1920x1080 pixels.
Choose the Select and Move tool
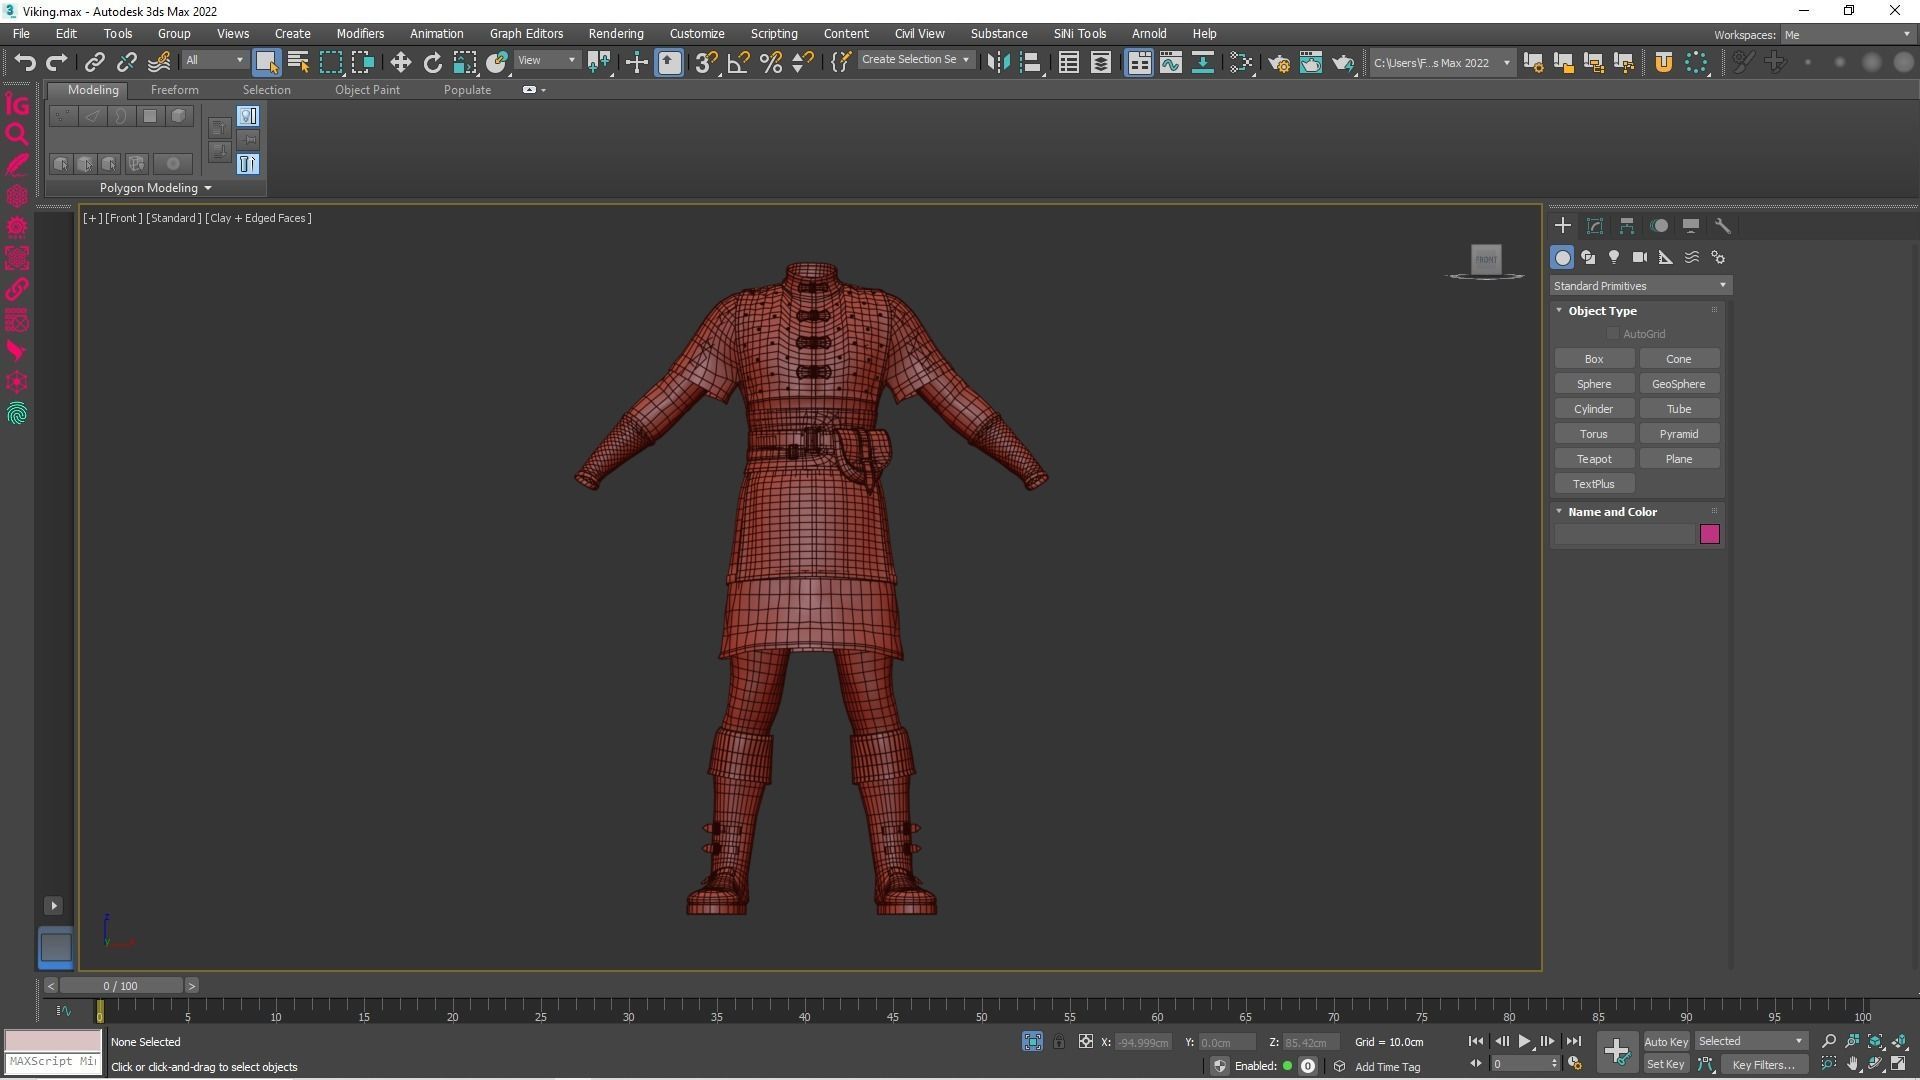(x=400, y=62)
